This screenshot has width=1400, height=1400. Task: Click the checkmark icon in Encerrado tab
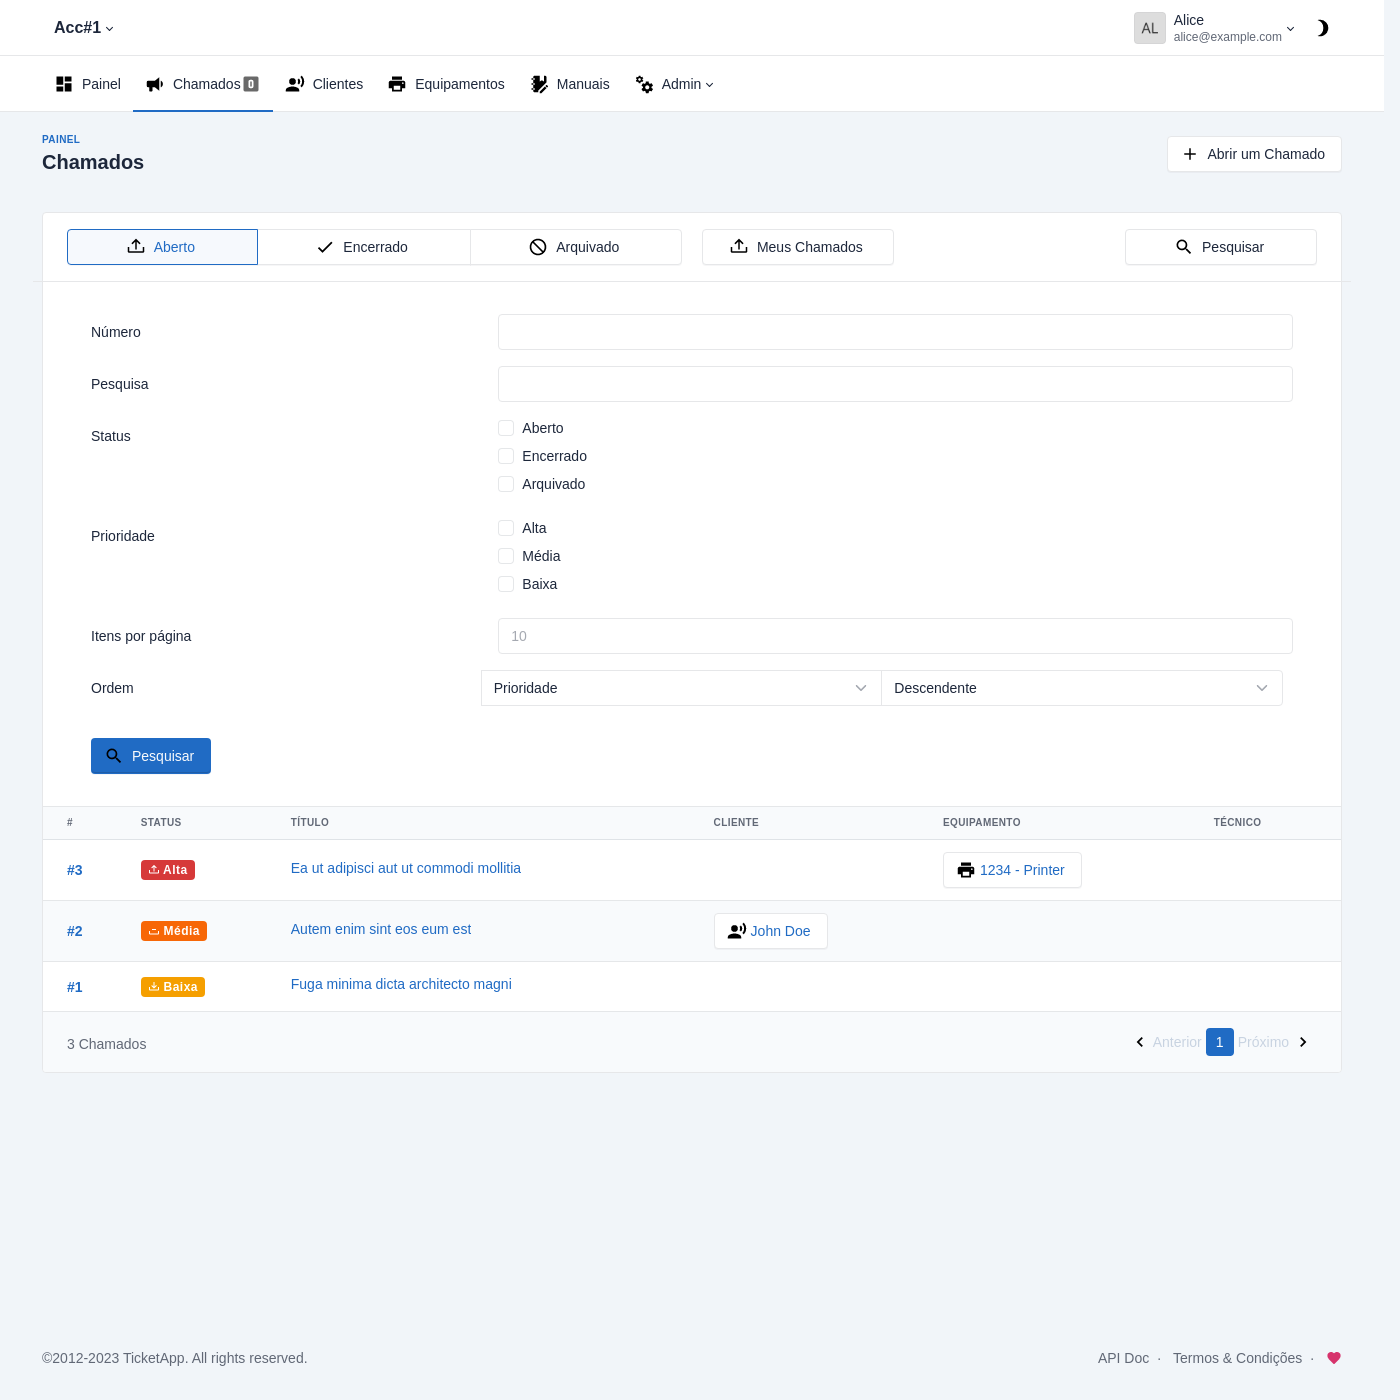click(x=325, y=247)
